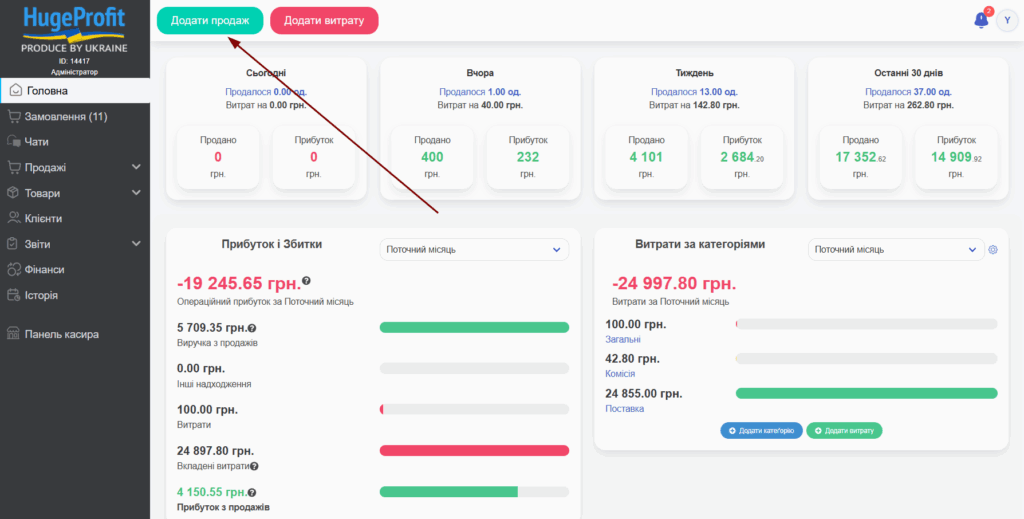Click the -24 997.80 грн. total expenses value
Viewport: 1024px width, 519px height.
[x=674, y=284]
